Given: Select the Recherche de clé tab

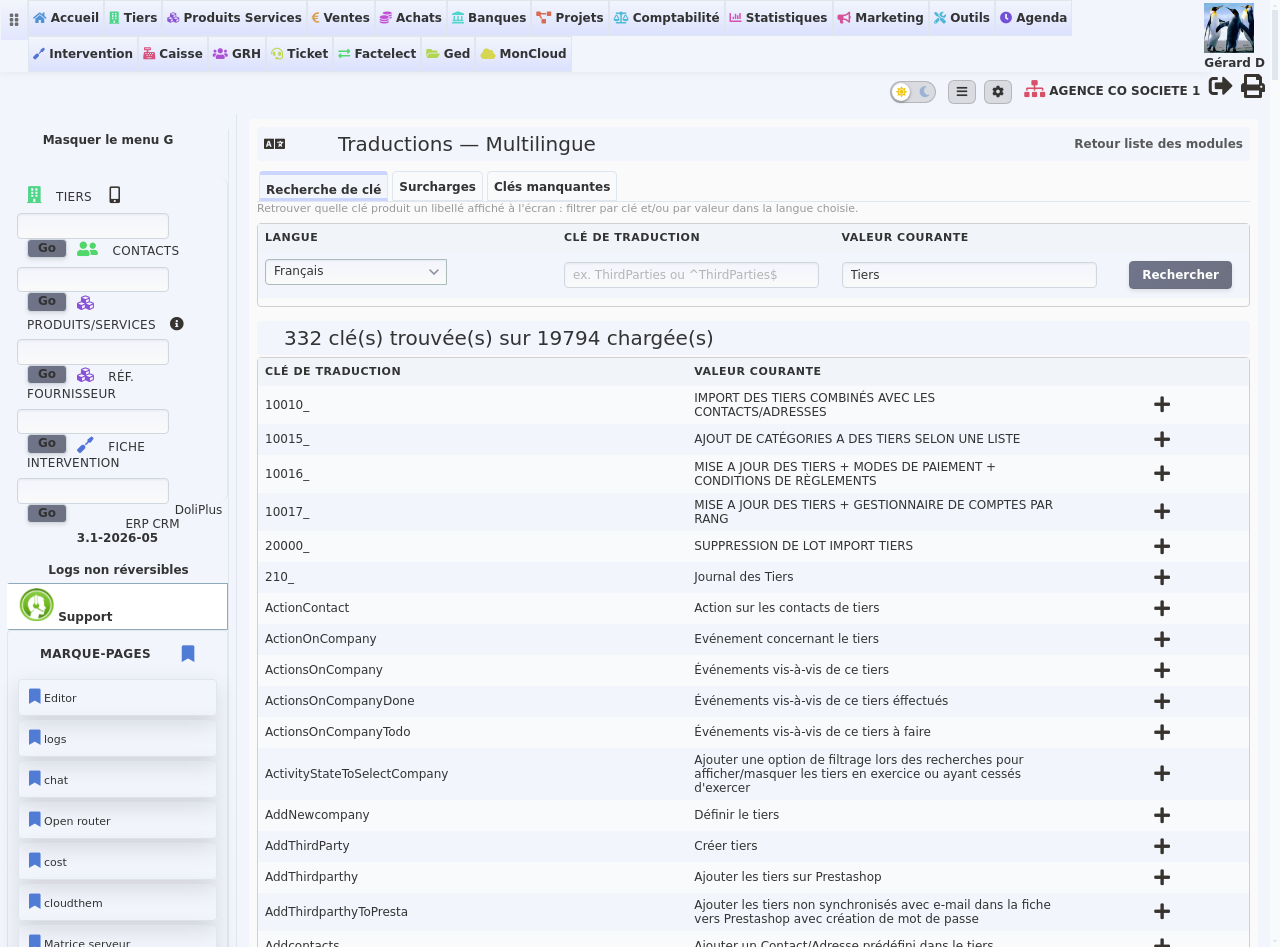Looking at the screenshot, I should point(323,188).
